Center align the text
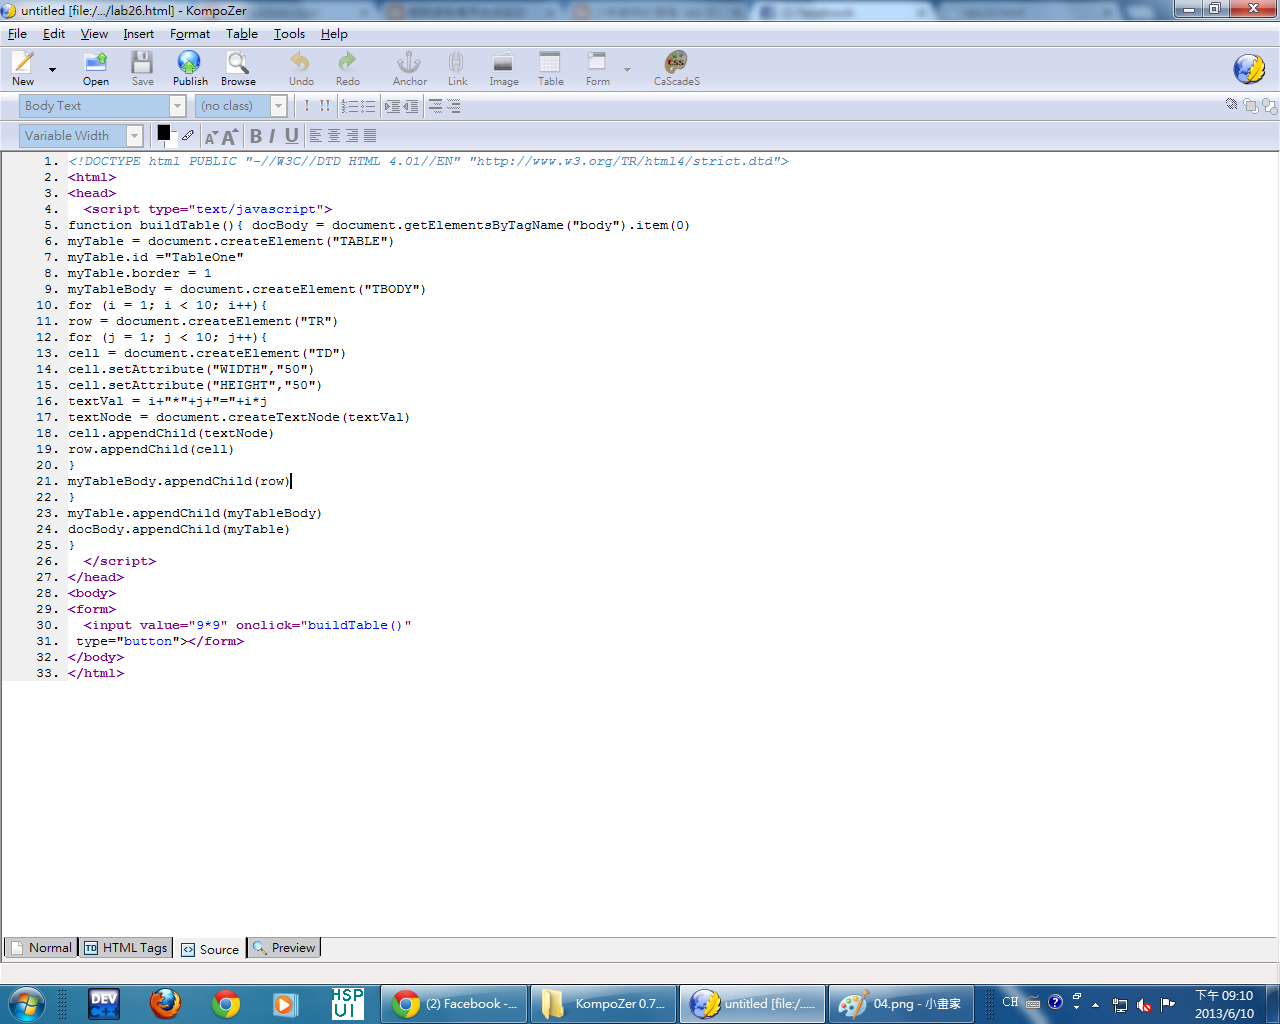The width and height of the screenshot is (1280, 1024). click(334, 136)
